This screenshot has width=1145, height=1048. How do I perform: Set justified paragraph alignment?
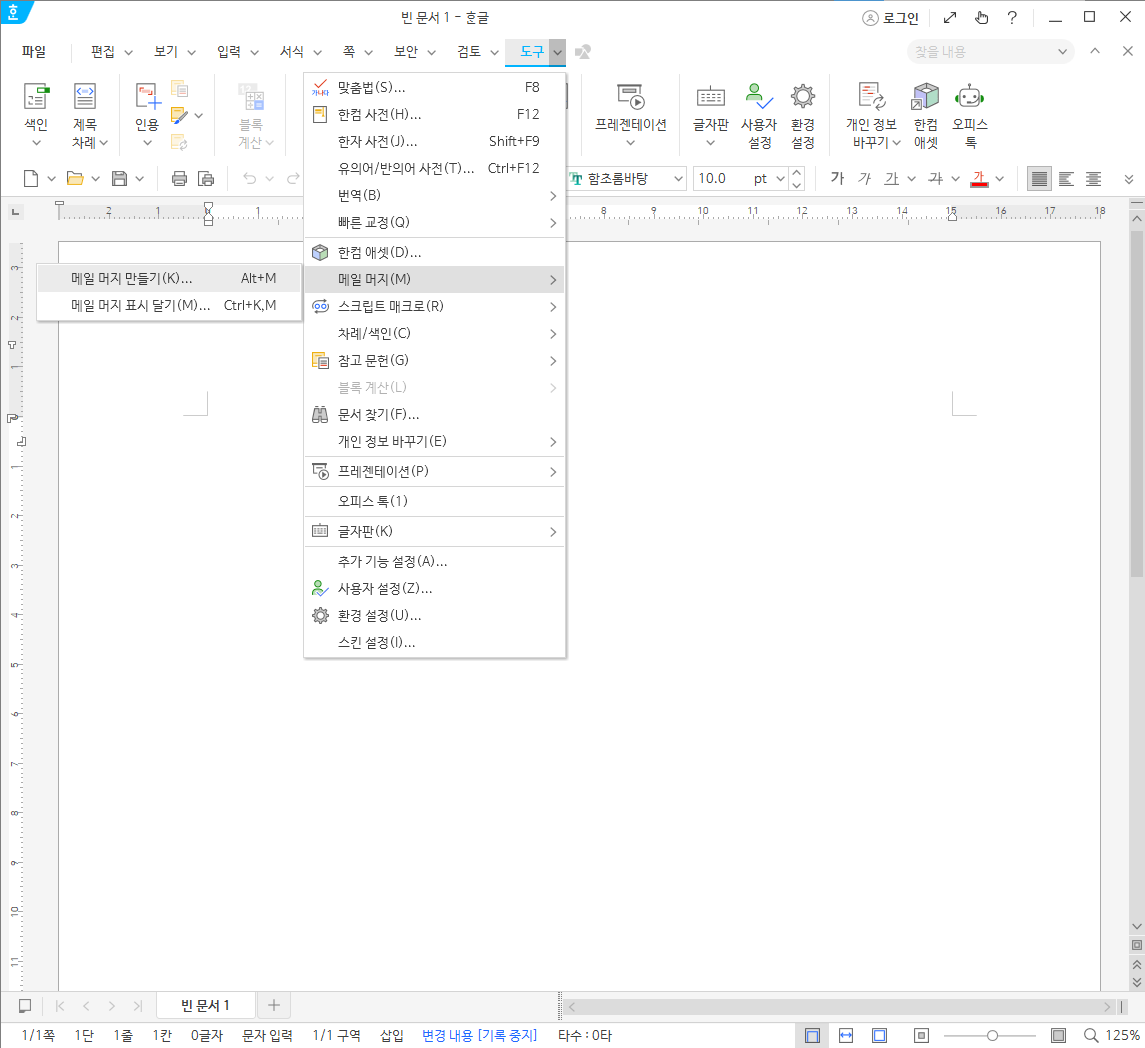(x=1039, y=178)
